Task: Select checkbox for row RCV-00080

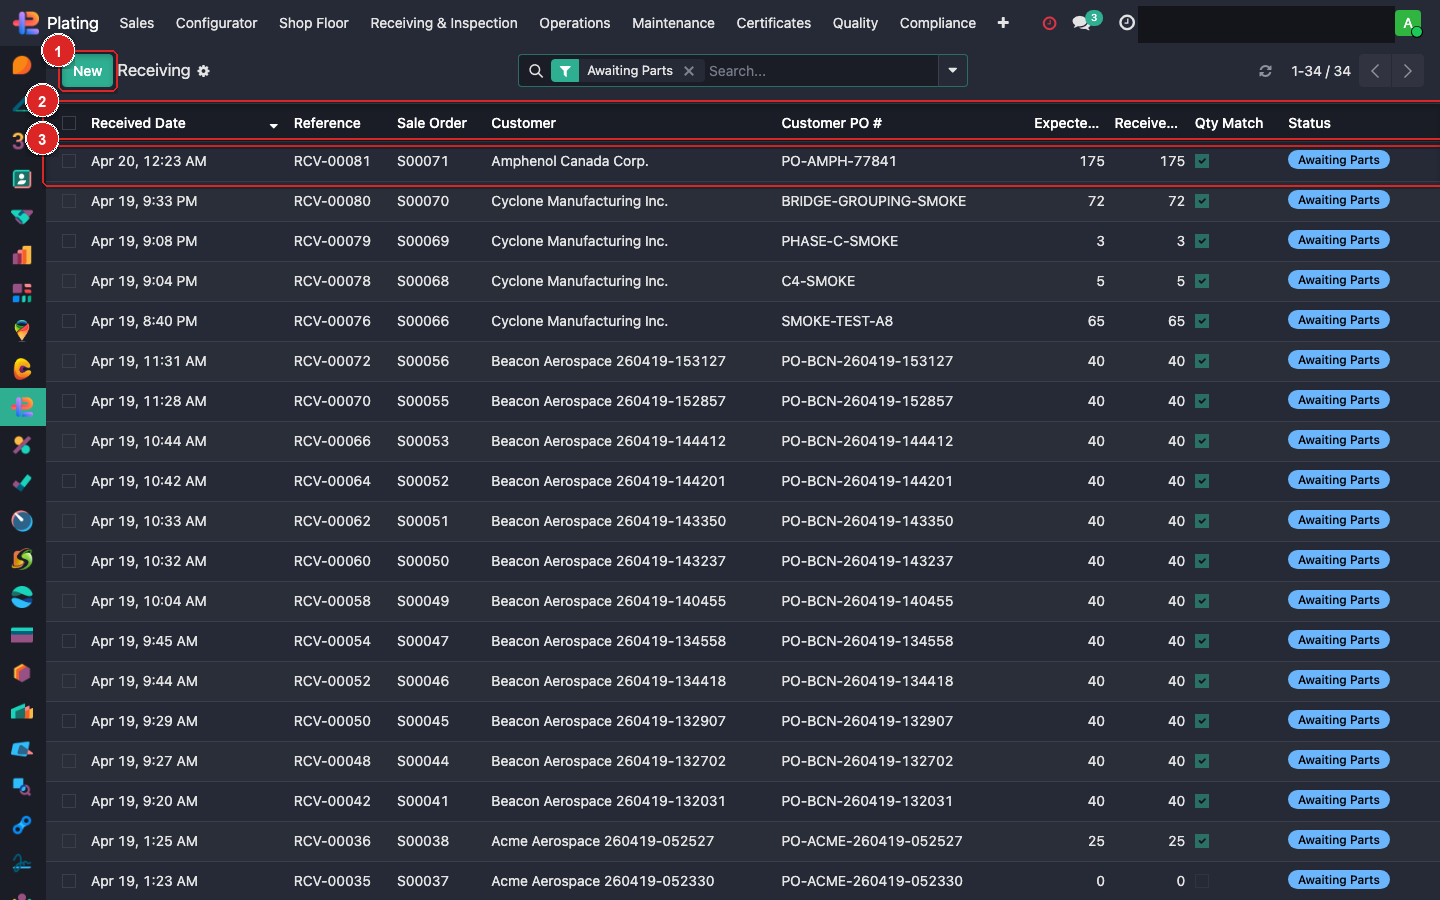Action: coord(69,201)
